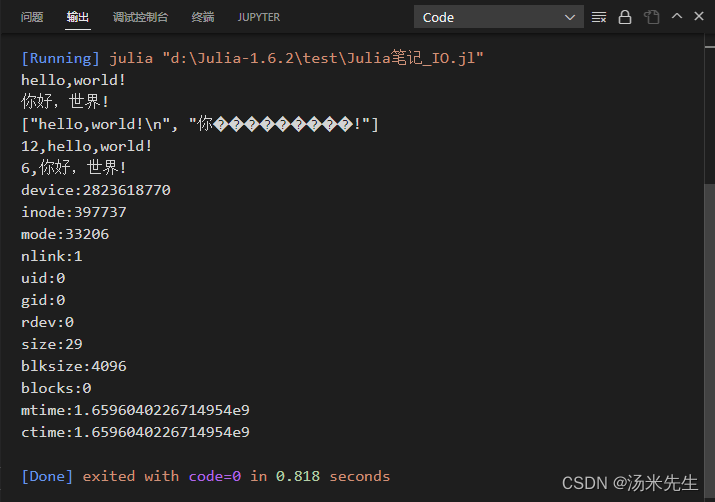Click the [Running] julia command line

252,58
